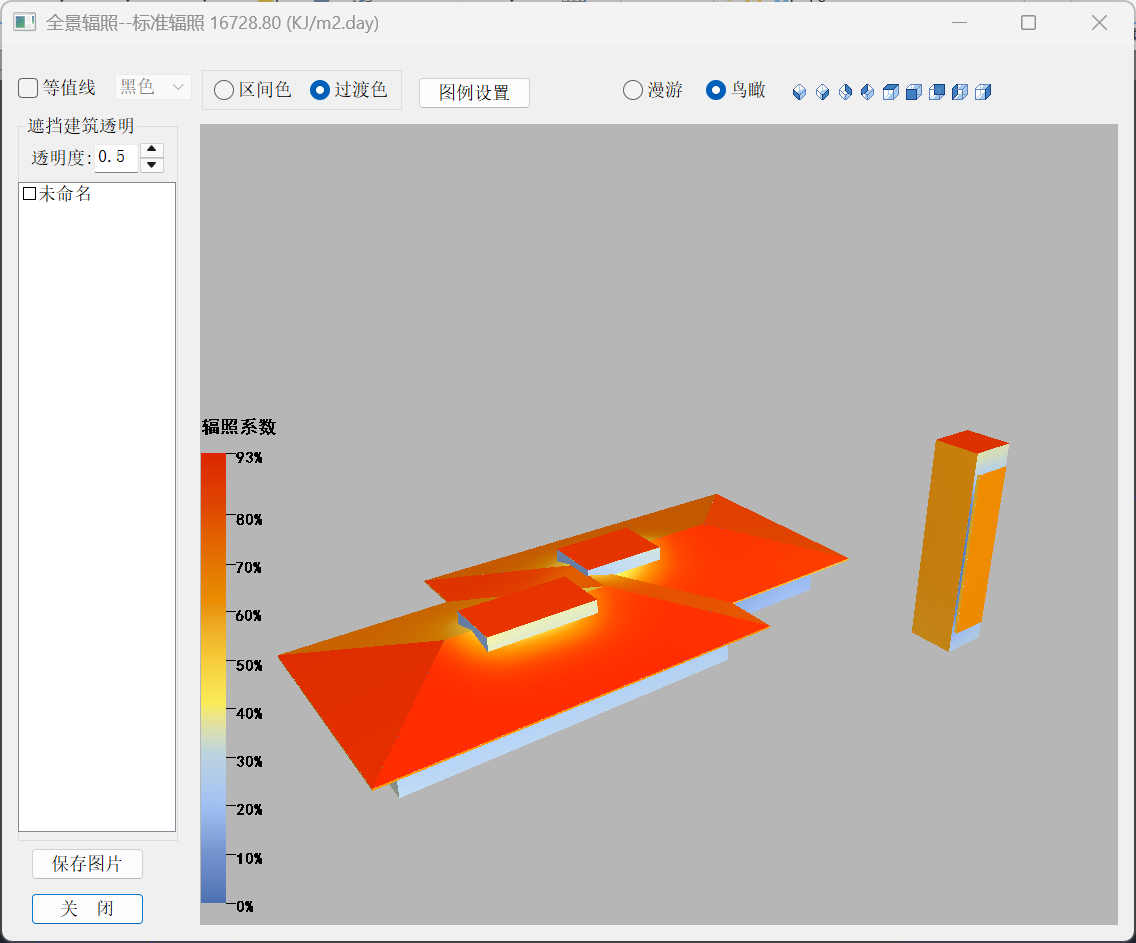Click the 辐照系数 legend color bar

pyautogui.click(x=213, y=678)
